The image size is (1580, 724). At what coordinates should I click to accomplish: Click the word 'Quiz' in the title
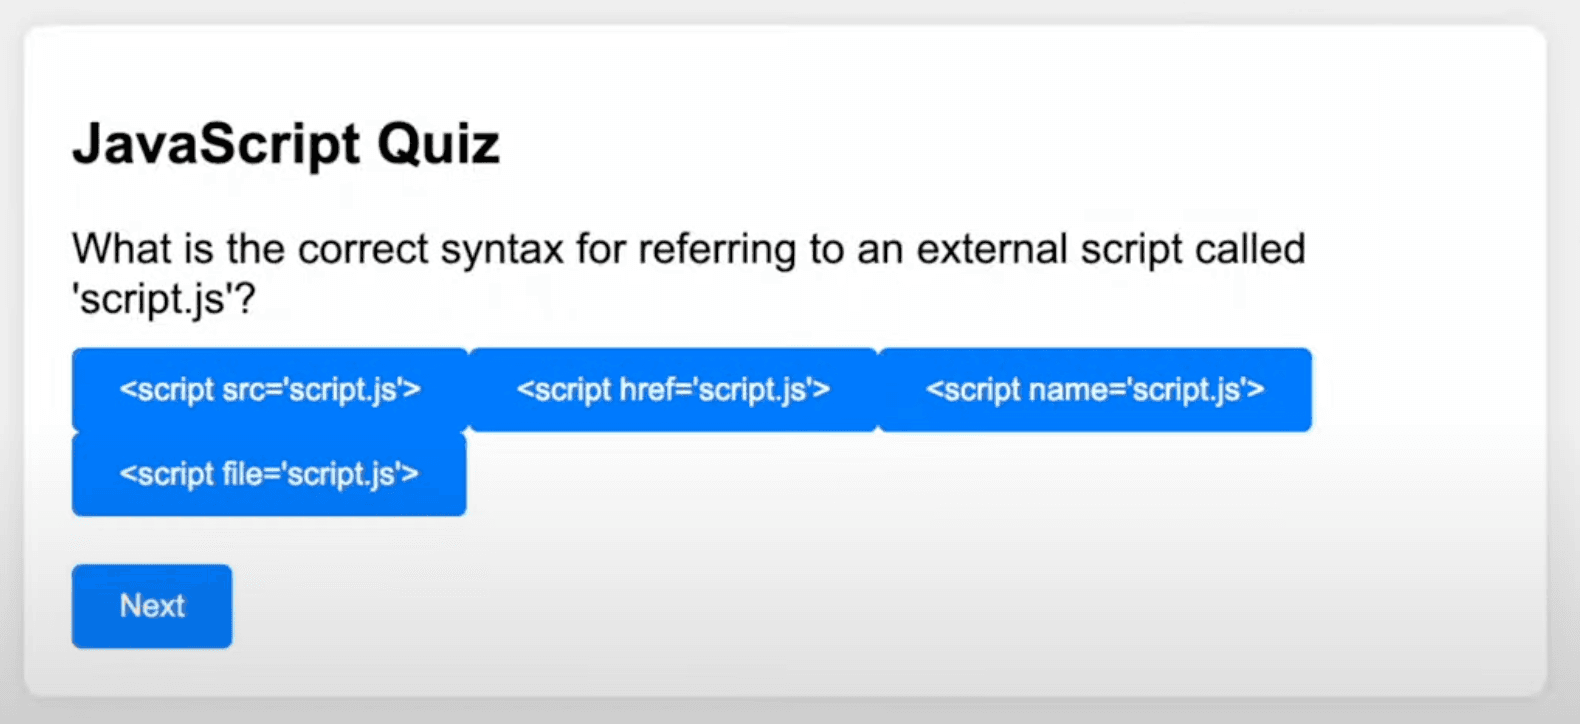[438, 144]
